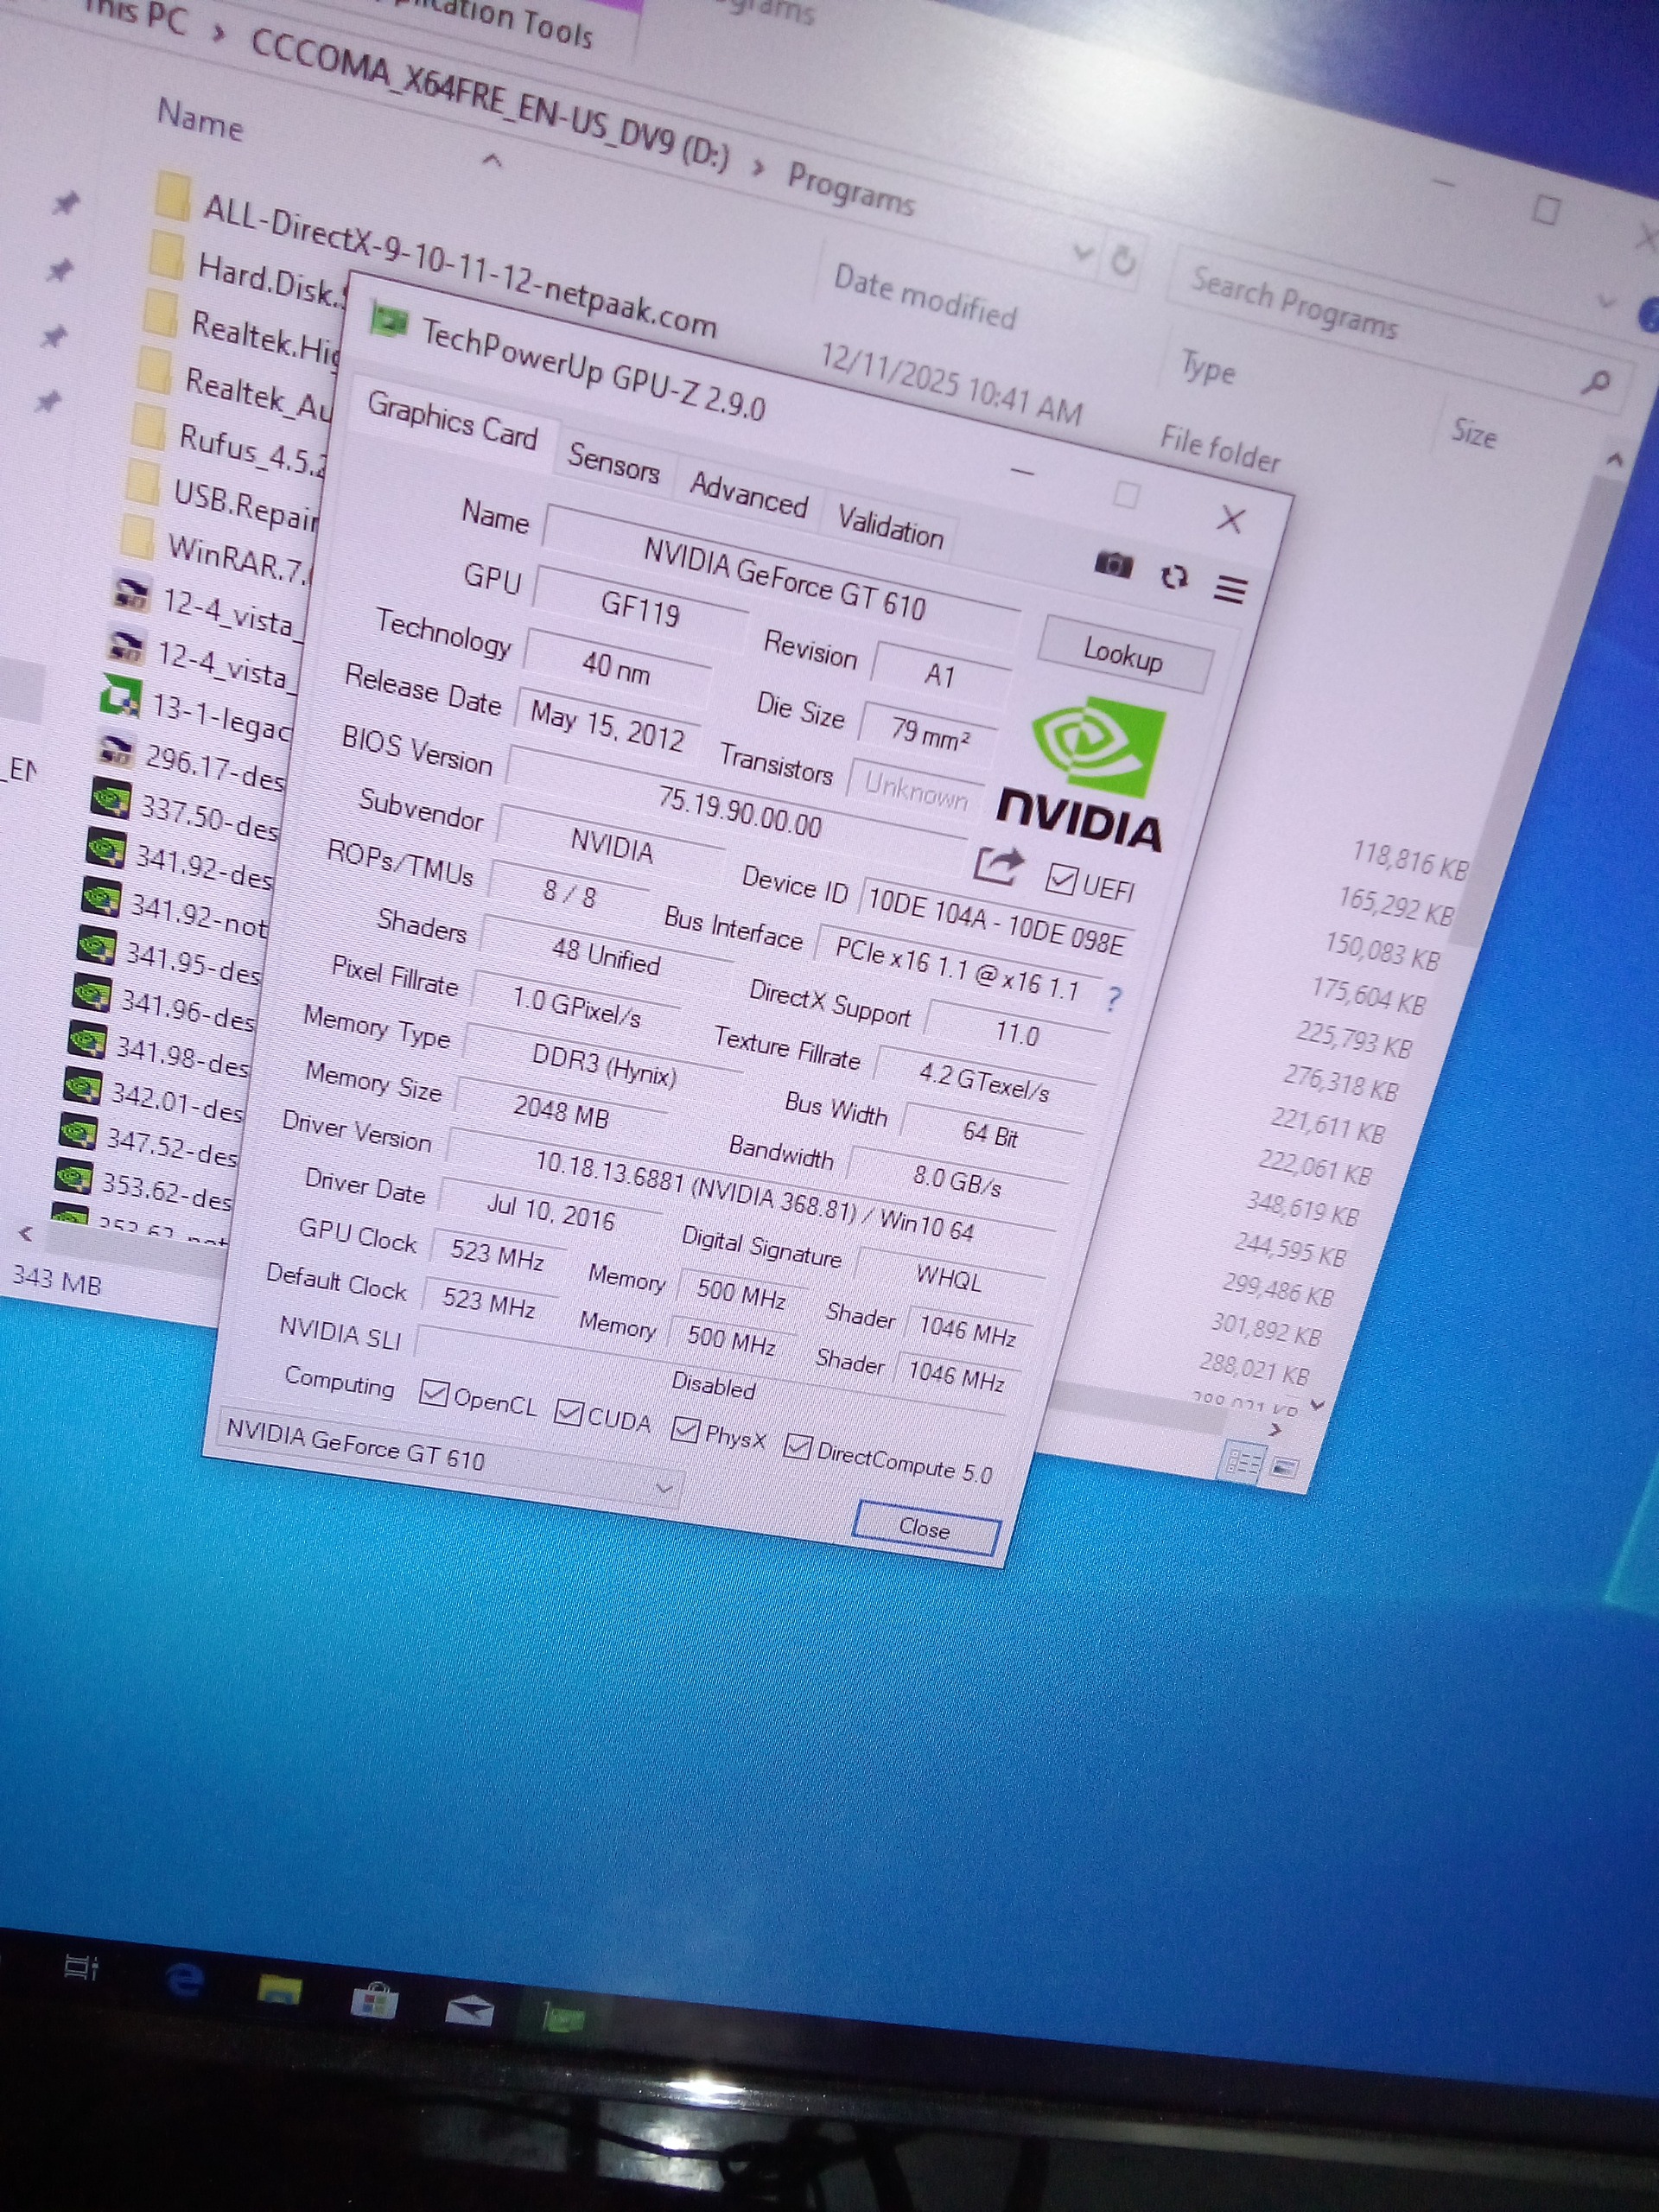Click the BIOS export share icon
The image size is (1659, 2212).
(998, 865)
